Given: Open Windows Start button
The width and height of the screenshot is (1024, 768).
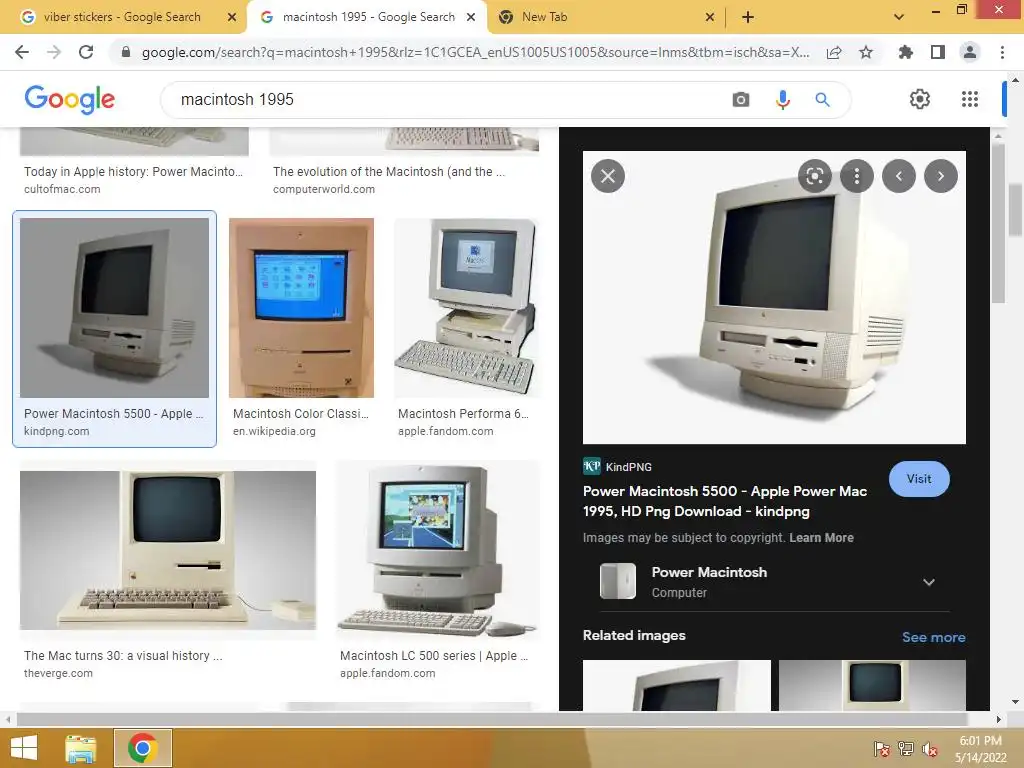Looking at the screenshot, I should 24,748.
